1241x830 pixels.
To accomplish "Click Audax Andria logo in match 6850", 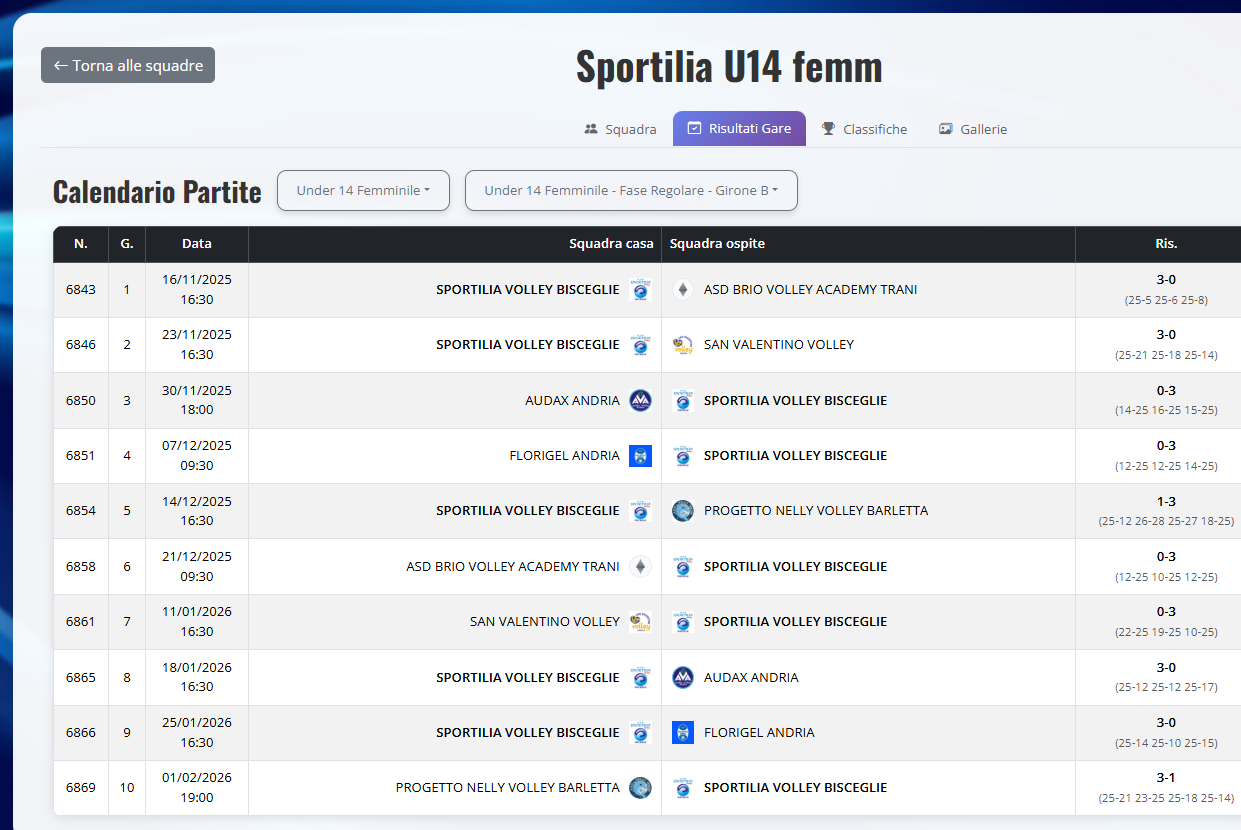I will (640, 400).
